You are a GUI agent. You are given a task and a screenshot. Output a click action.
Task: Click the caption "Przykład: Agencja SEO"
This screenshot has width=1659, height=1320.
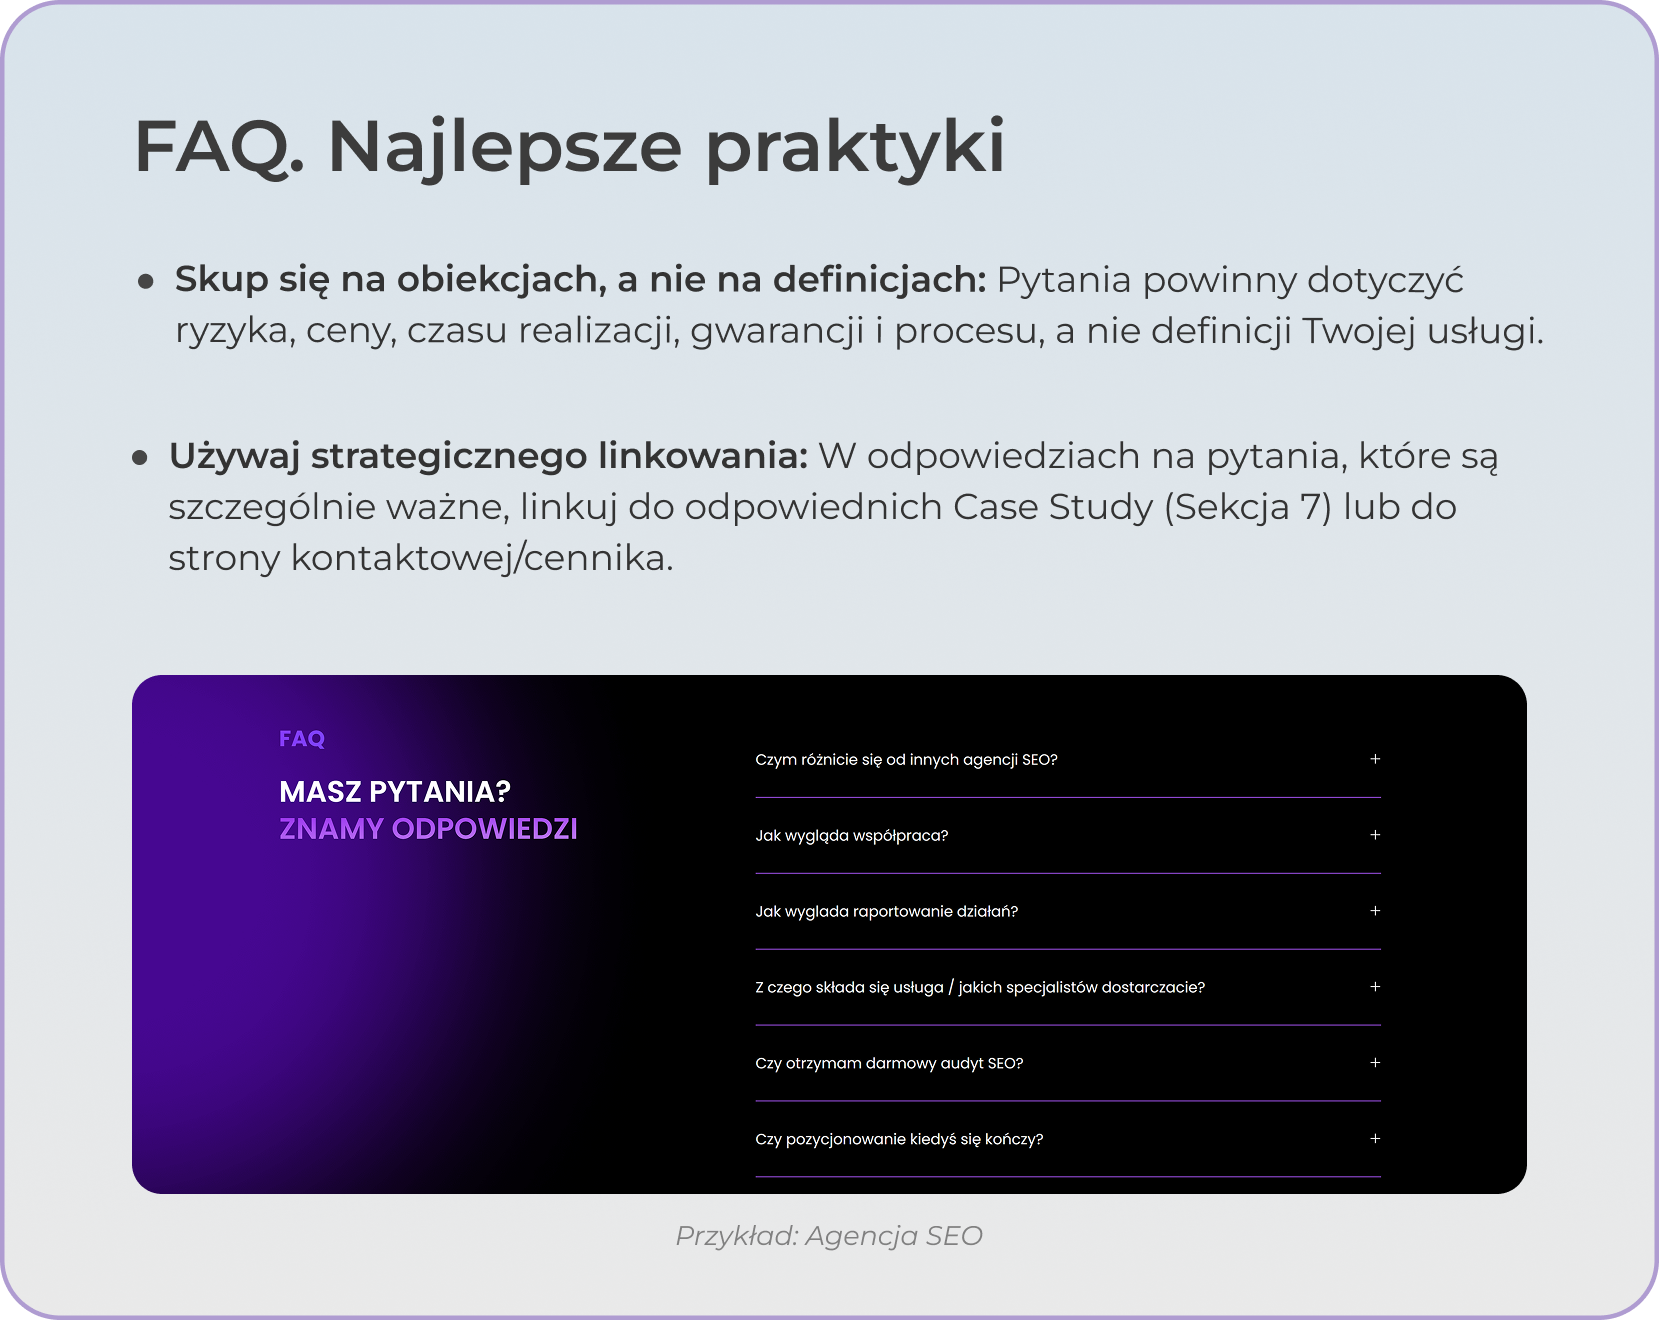[x=828, y=1236]
